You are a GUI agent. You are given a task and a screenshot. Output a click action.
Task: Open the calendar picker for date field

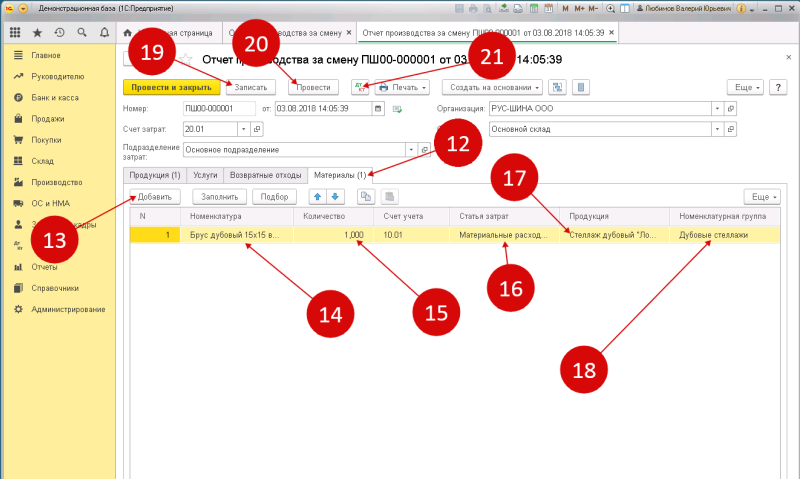coord(378,109)
